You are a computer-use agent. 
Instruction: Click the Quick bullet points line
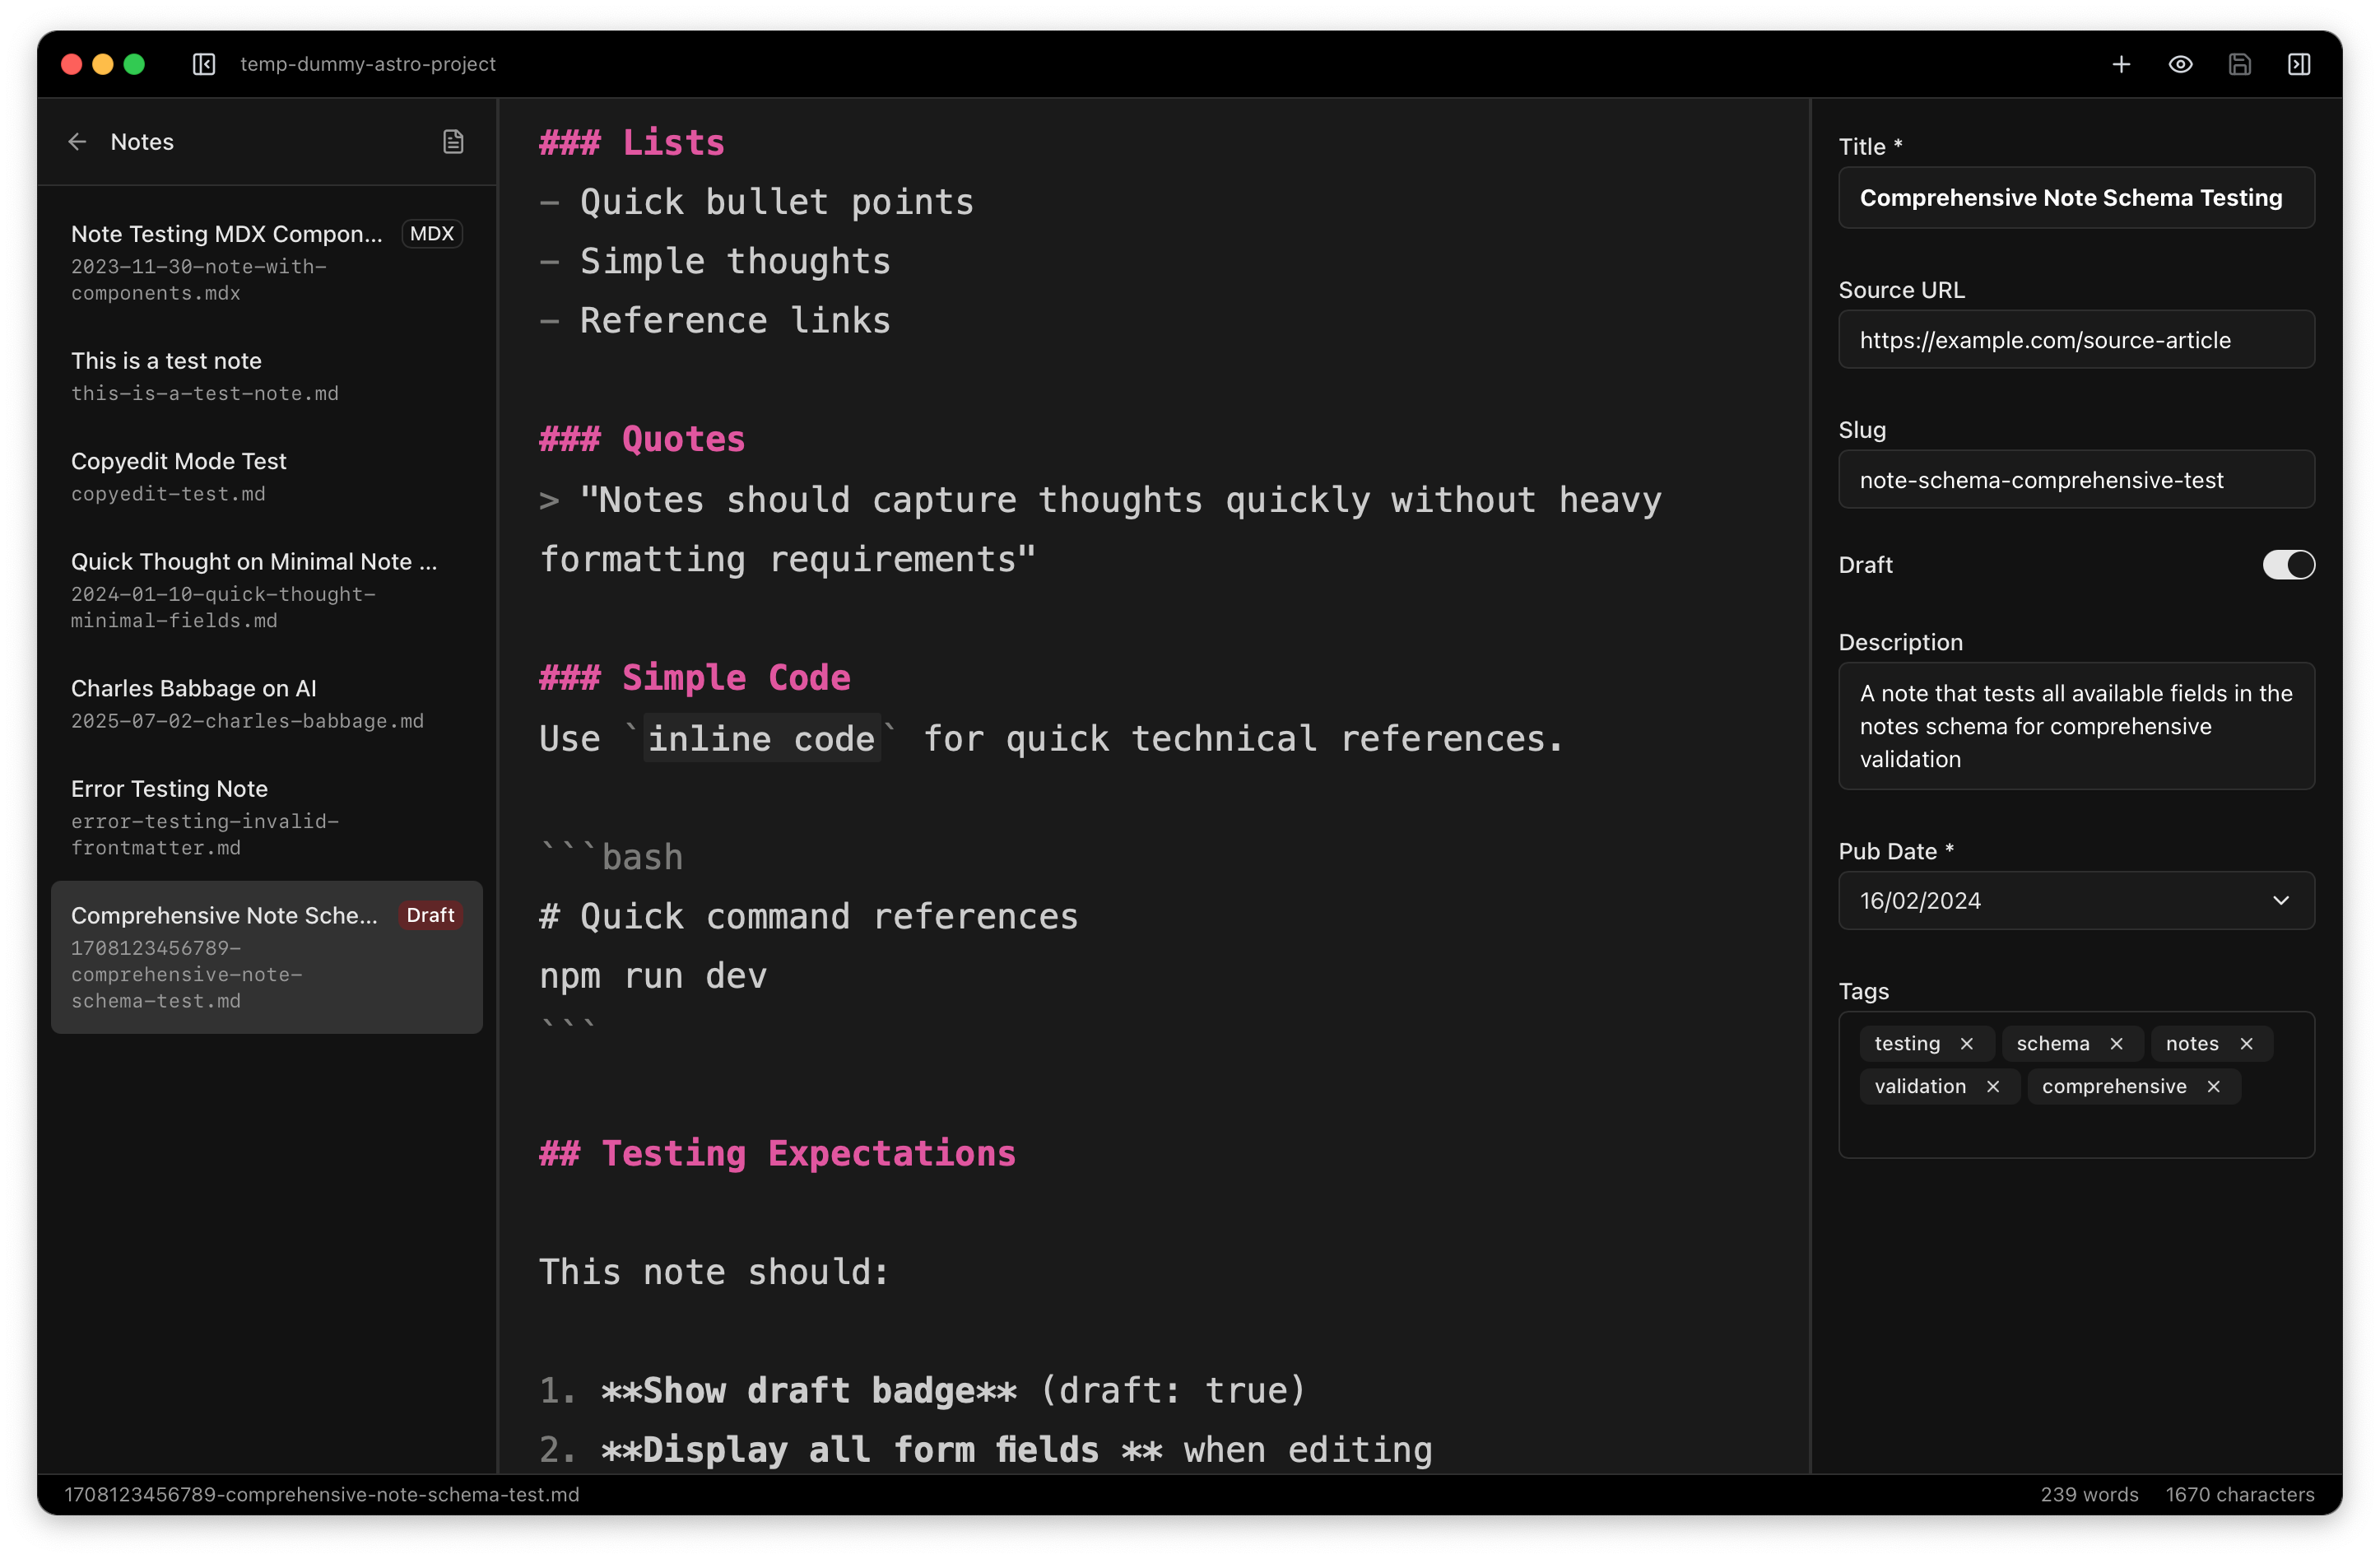[757, 202]
